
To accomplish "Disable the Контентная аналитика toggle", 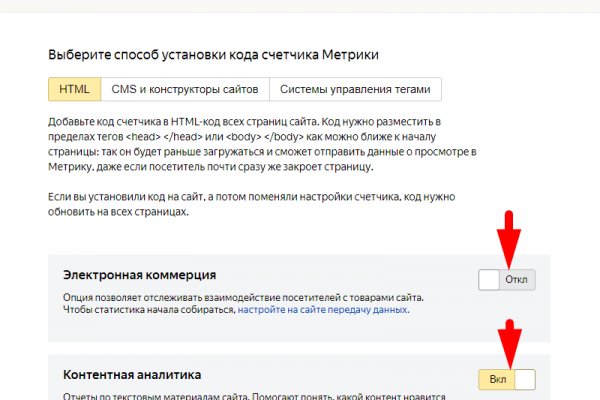I will pos(507,379).
